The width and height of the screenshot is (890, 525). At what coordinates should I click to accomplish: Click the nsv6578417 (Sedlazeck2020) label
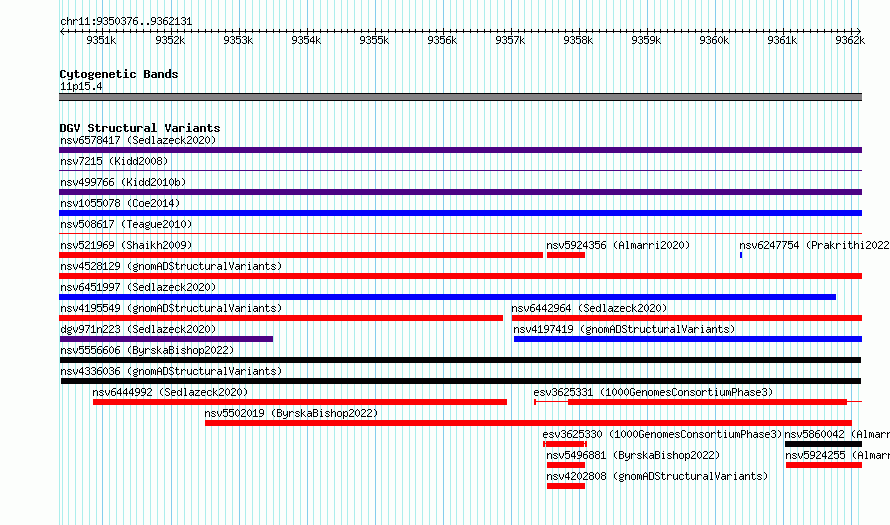138,140
